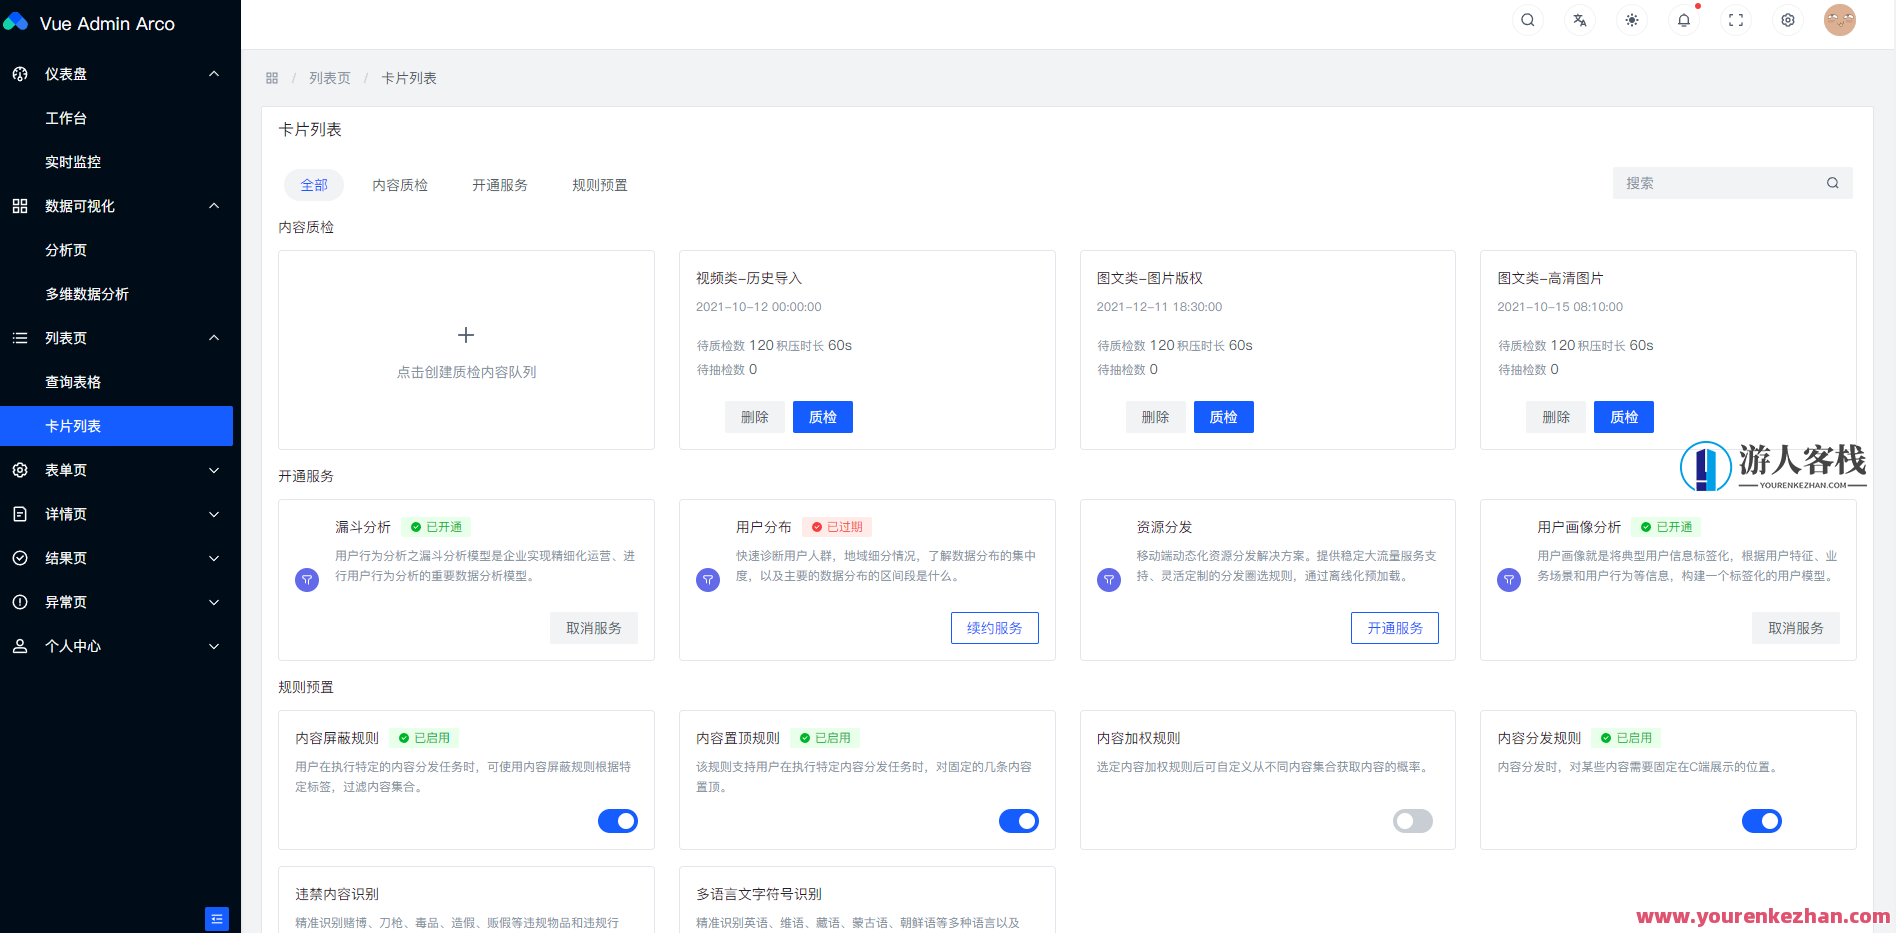The image size is (1896, 933).
Task: Switch to the 开通服务 tab
Action: coord(500,184)
